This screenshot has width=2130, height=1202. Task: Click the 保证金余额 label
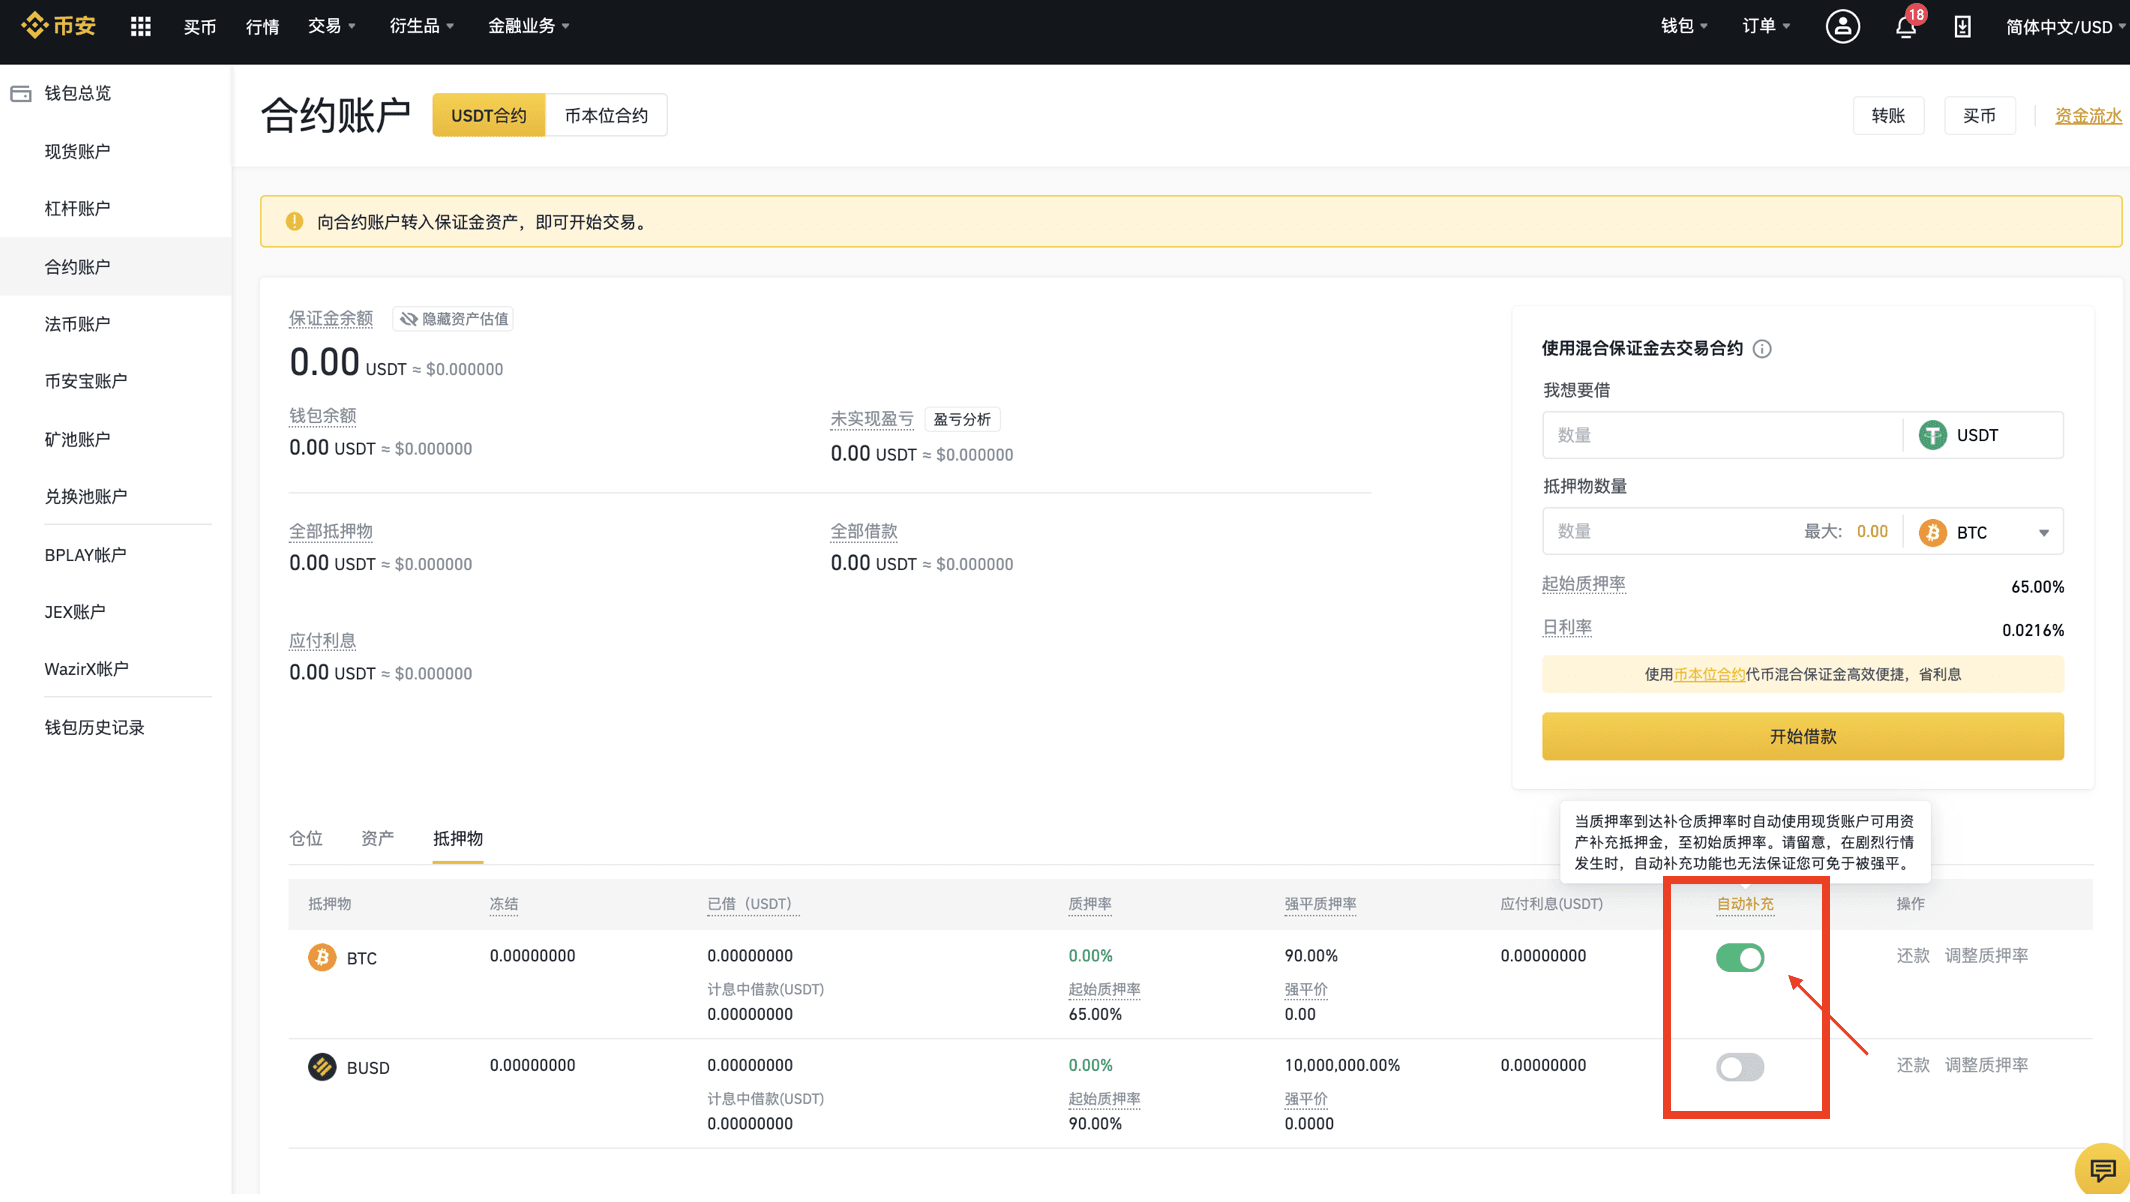[331, 319]
